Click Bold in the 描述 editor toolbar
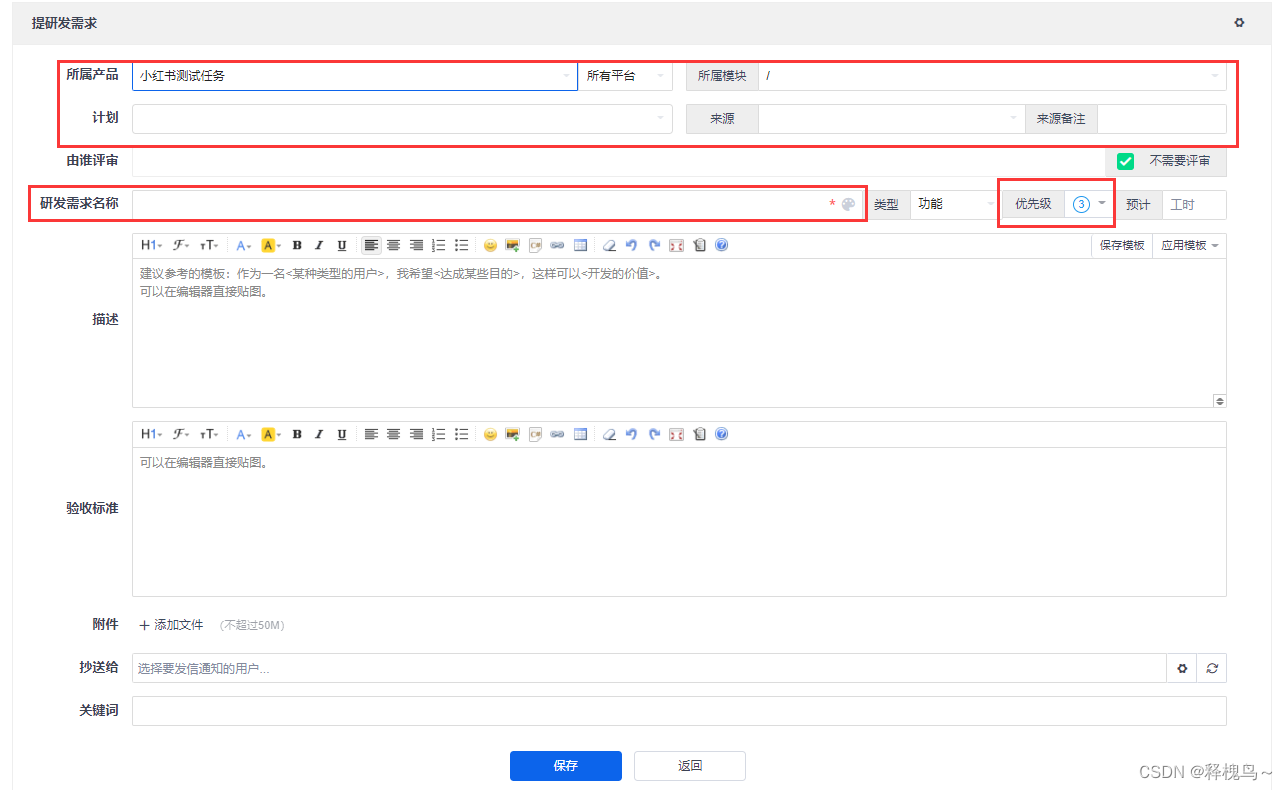The width and height of the screenshot is (1288, 790). click(x=297, y=245)
